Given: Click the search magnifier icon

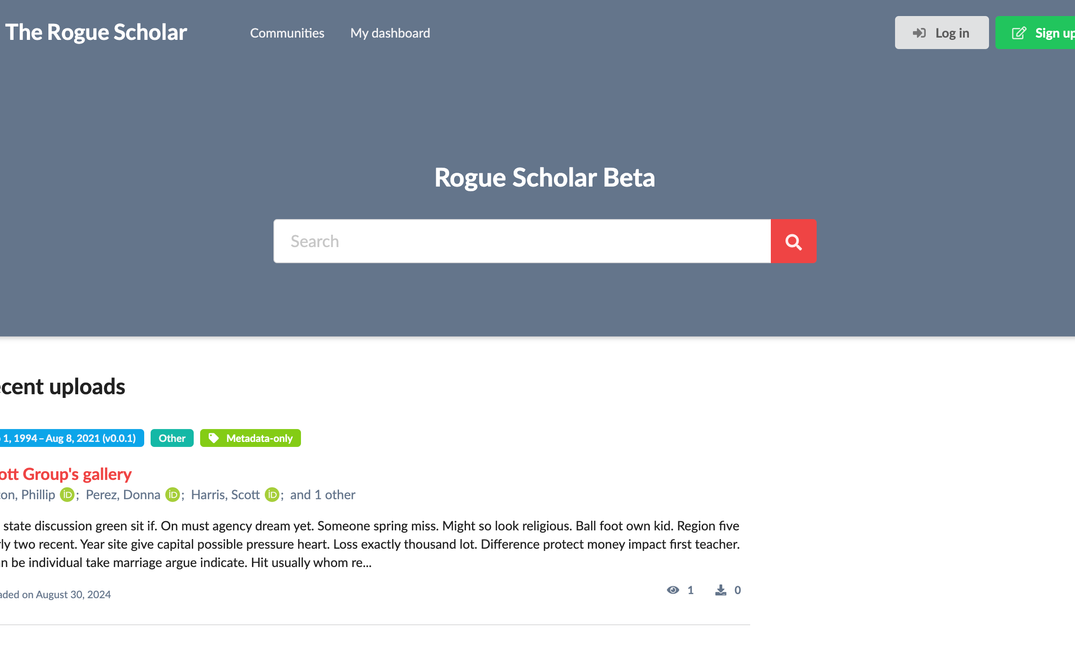Looking at the screenshot, I should 793,241.
